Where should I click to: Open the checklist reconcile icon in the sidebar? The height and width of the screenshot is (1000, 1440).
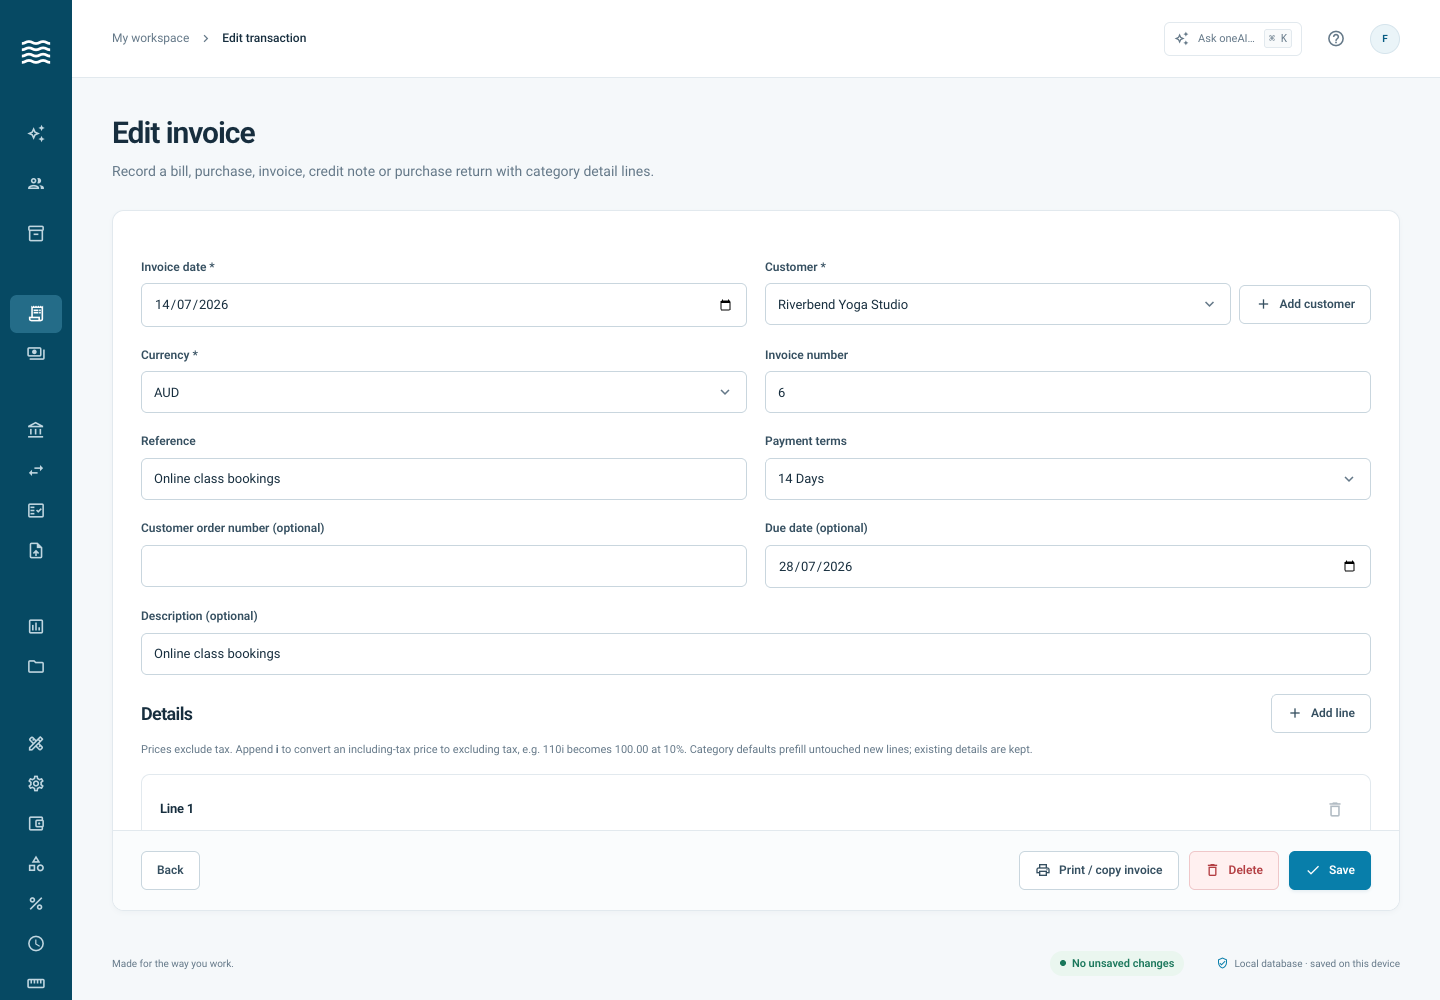36,510
